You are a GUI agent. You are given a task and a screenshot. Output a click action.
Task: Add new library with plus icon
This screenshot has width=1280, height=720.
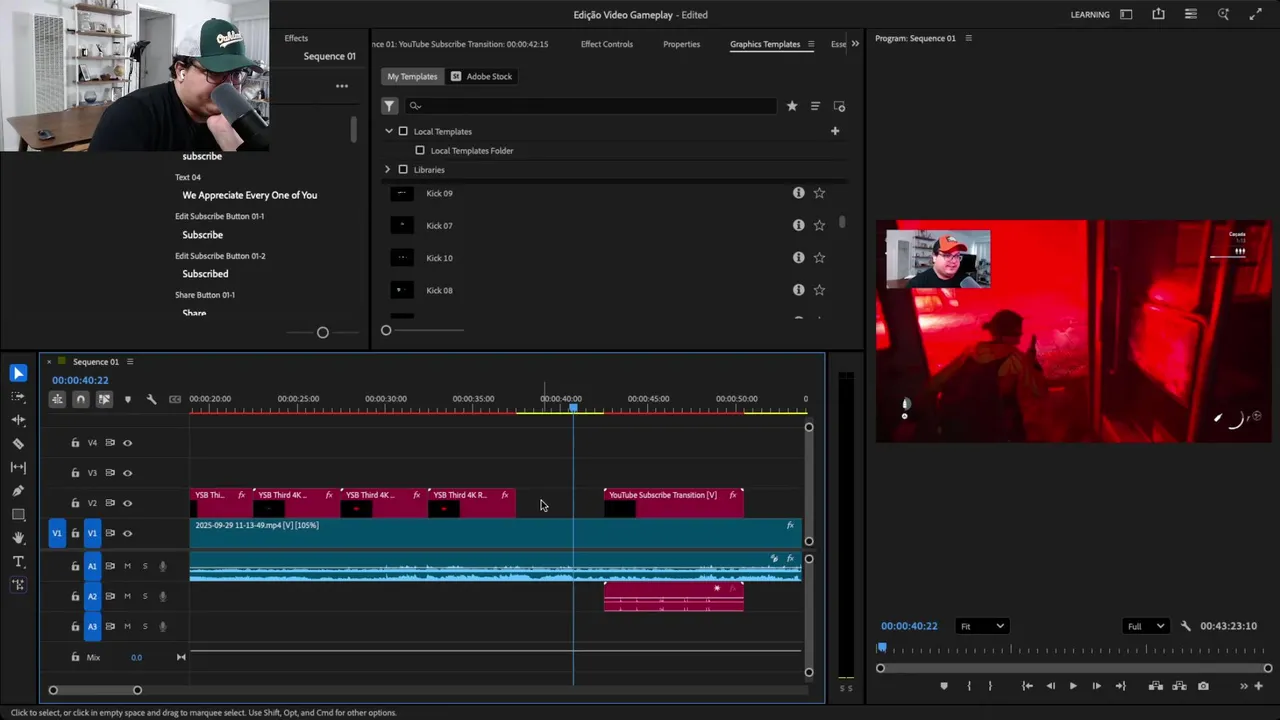point(835,131)
